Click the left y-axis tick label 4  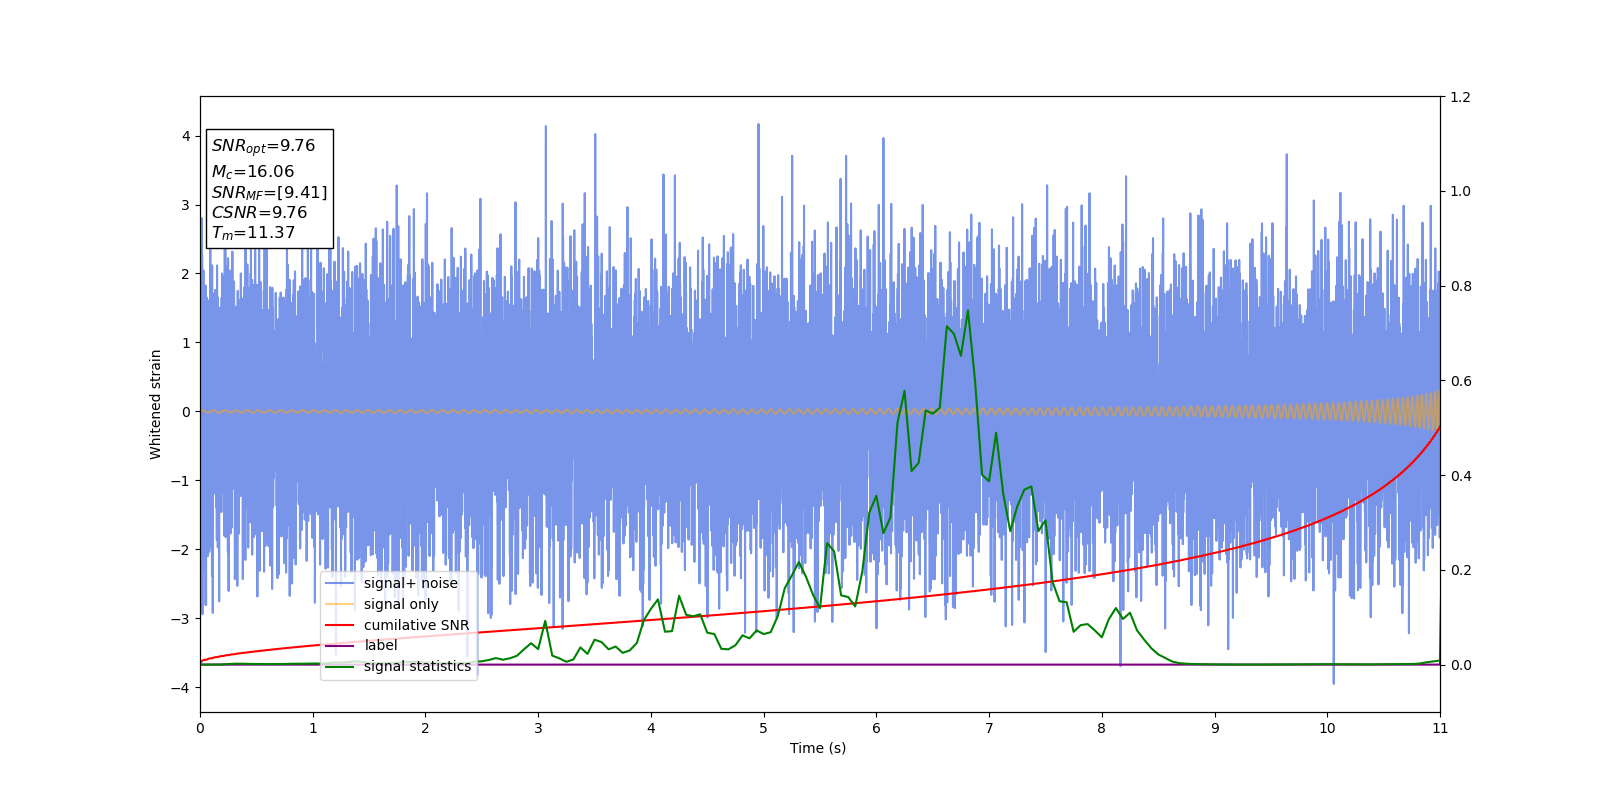coord(186,136)
